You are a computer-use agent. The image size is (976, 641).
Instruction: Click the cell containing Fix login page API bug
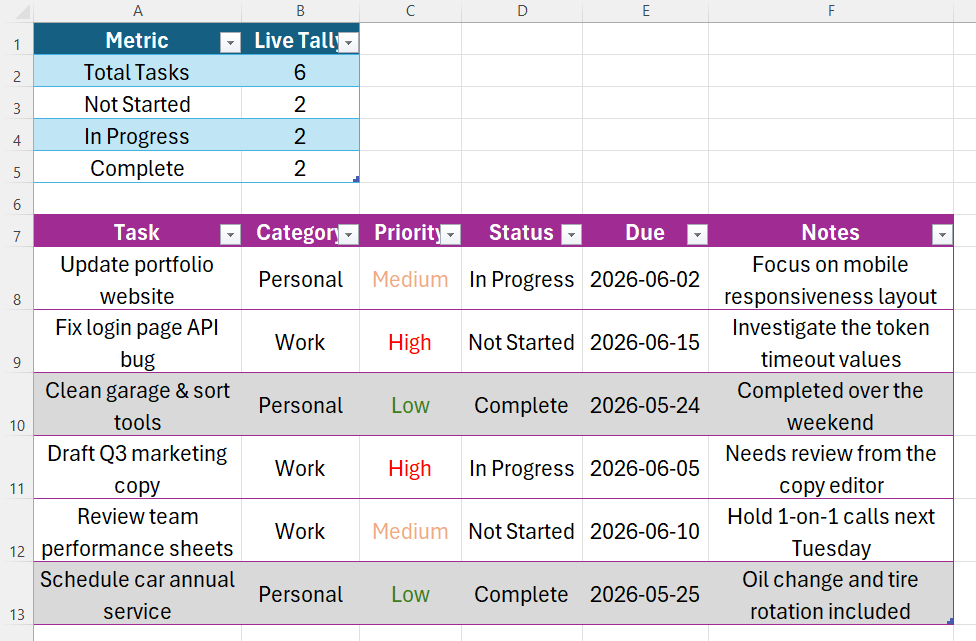138,342
